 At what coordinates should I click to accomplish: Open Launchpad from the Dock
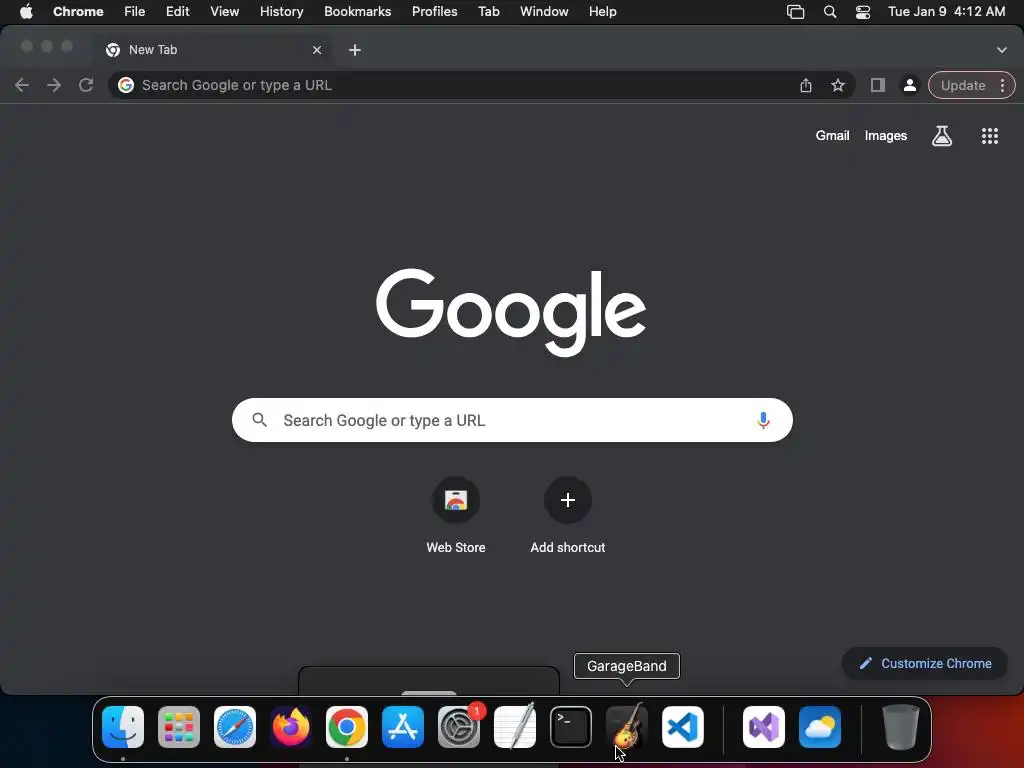tap(179, 727)
